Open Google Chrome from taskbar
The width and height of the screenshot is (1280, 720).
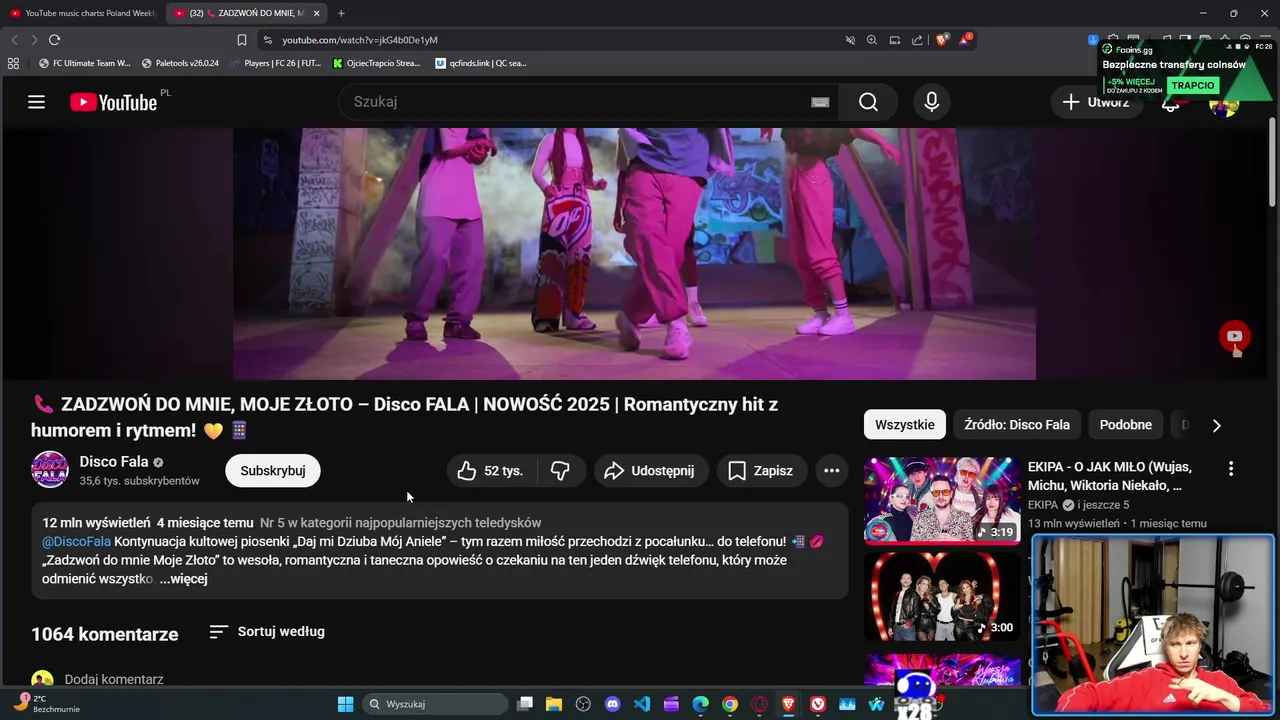tap(730, 704)
